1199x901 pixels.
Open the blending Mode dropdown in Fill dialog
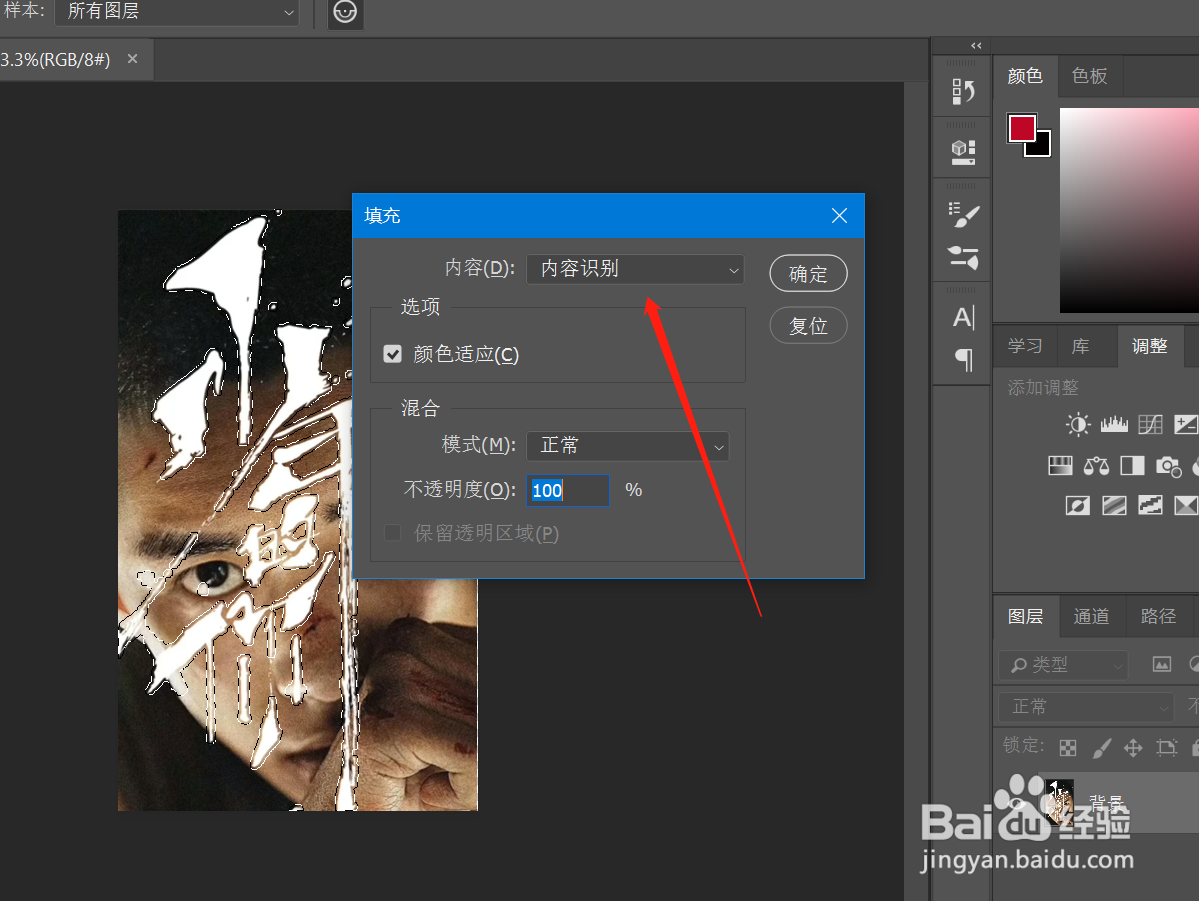(x=628, y=446)
